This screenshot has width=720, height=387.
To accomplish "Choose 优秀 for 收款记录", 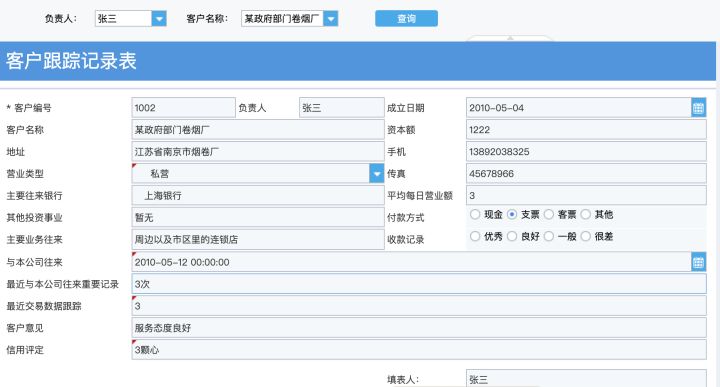I will pos(475,236).
